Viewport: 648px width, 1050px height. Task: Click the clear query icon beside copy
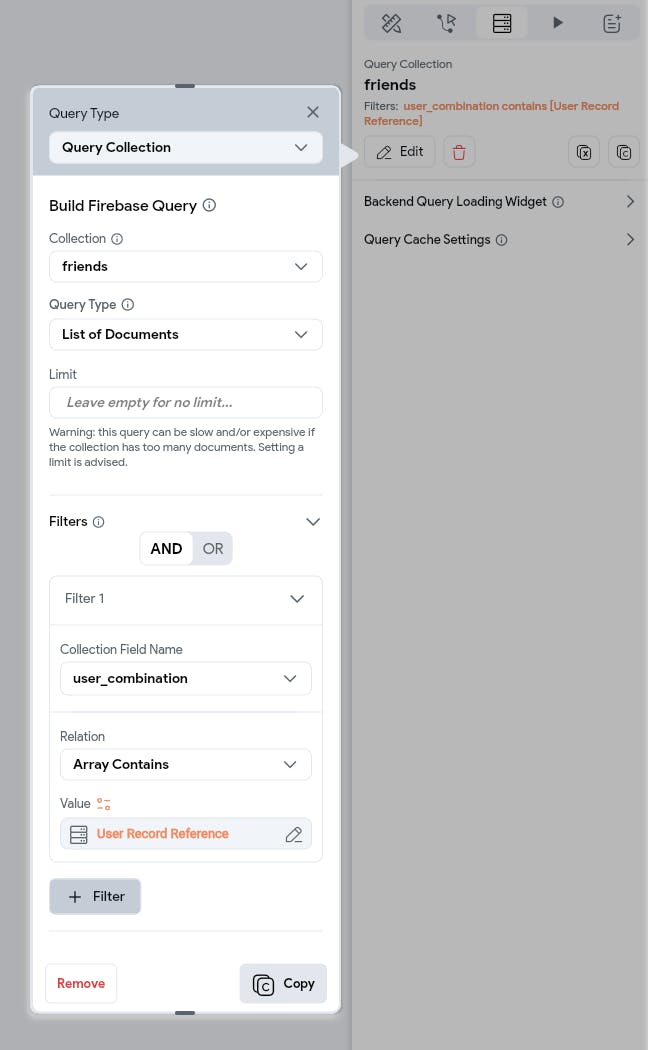point(584,152)
